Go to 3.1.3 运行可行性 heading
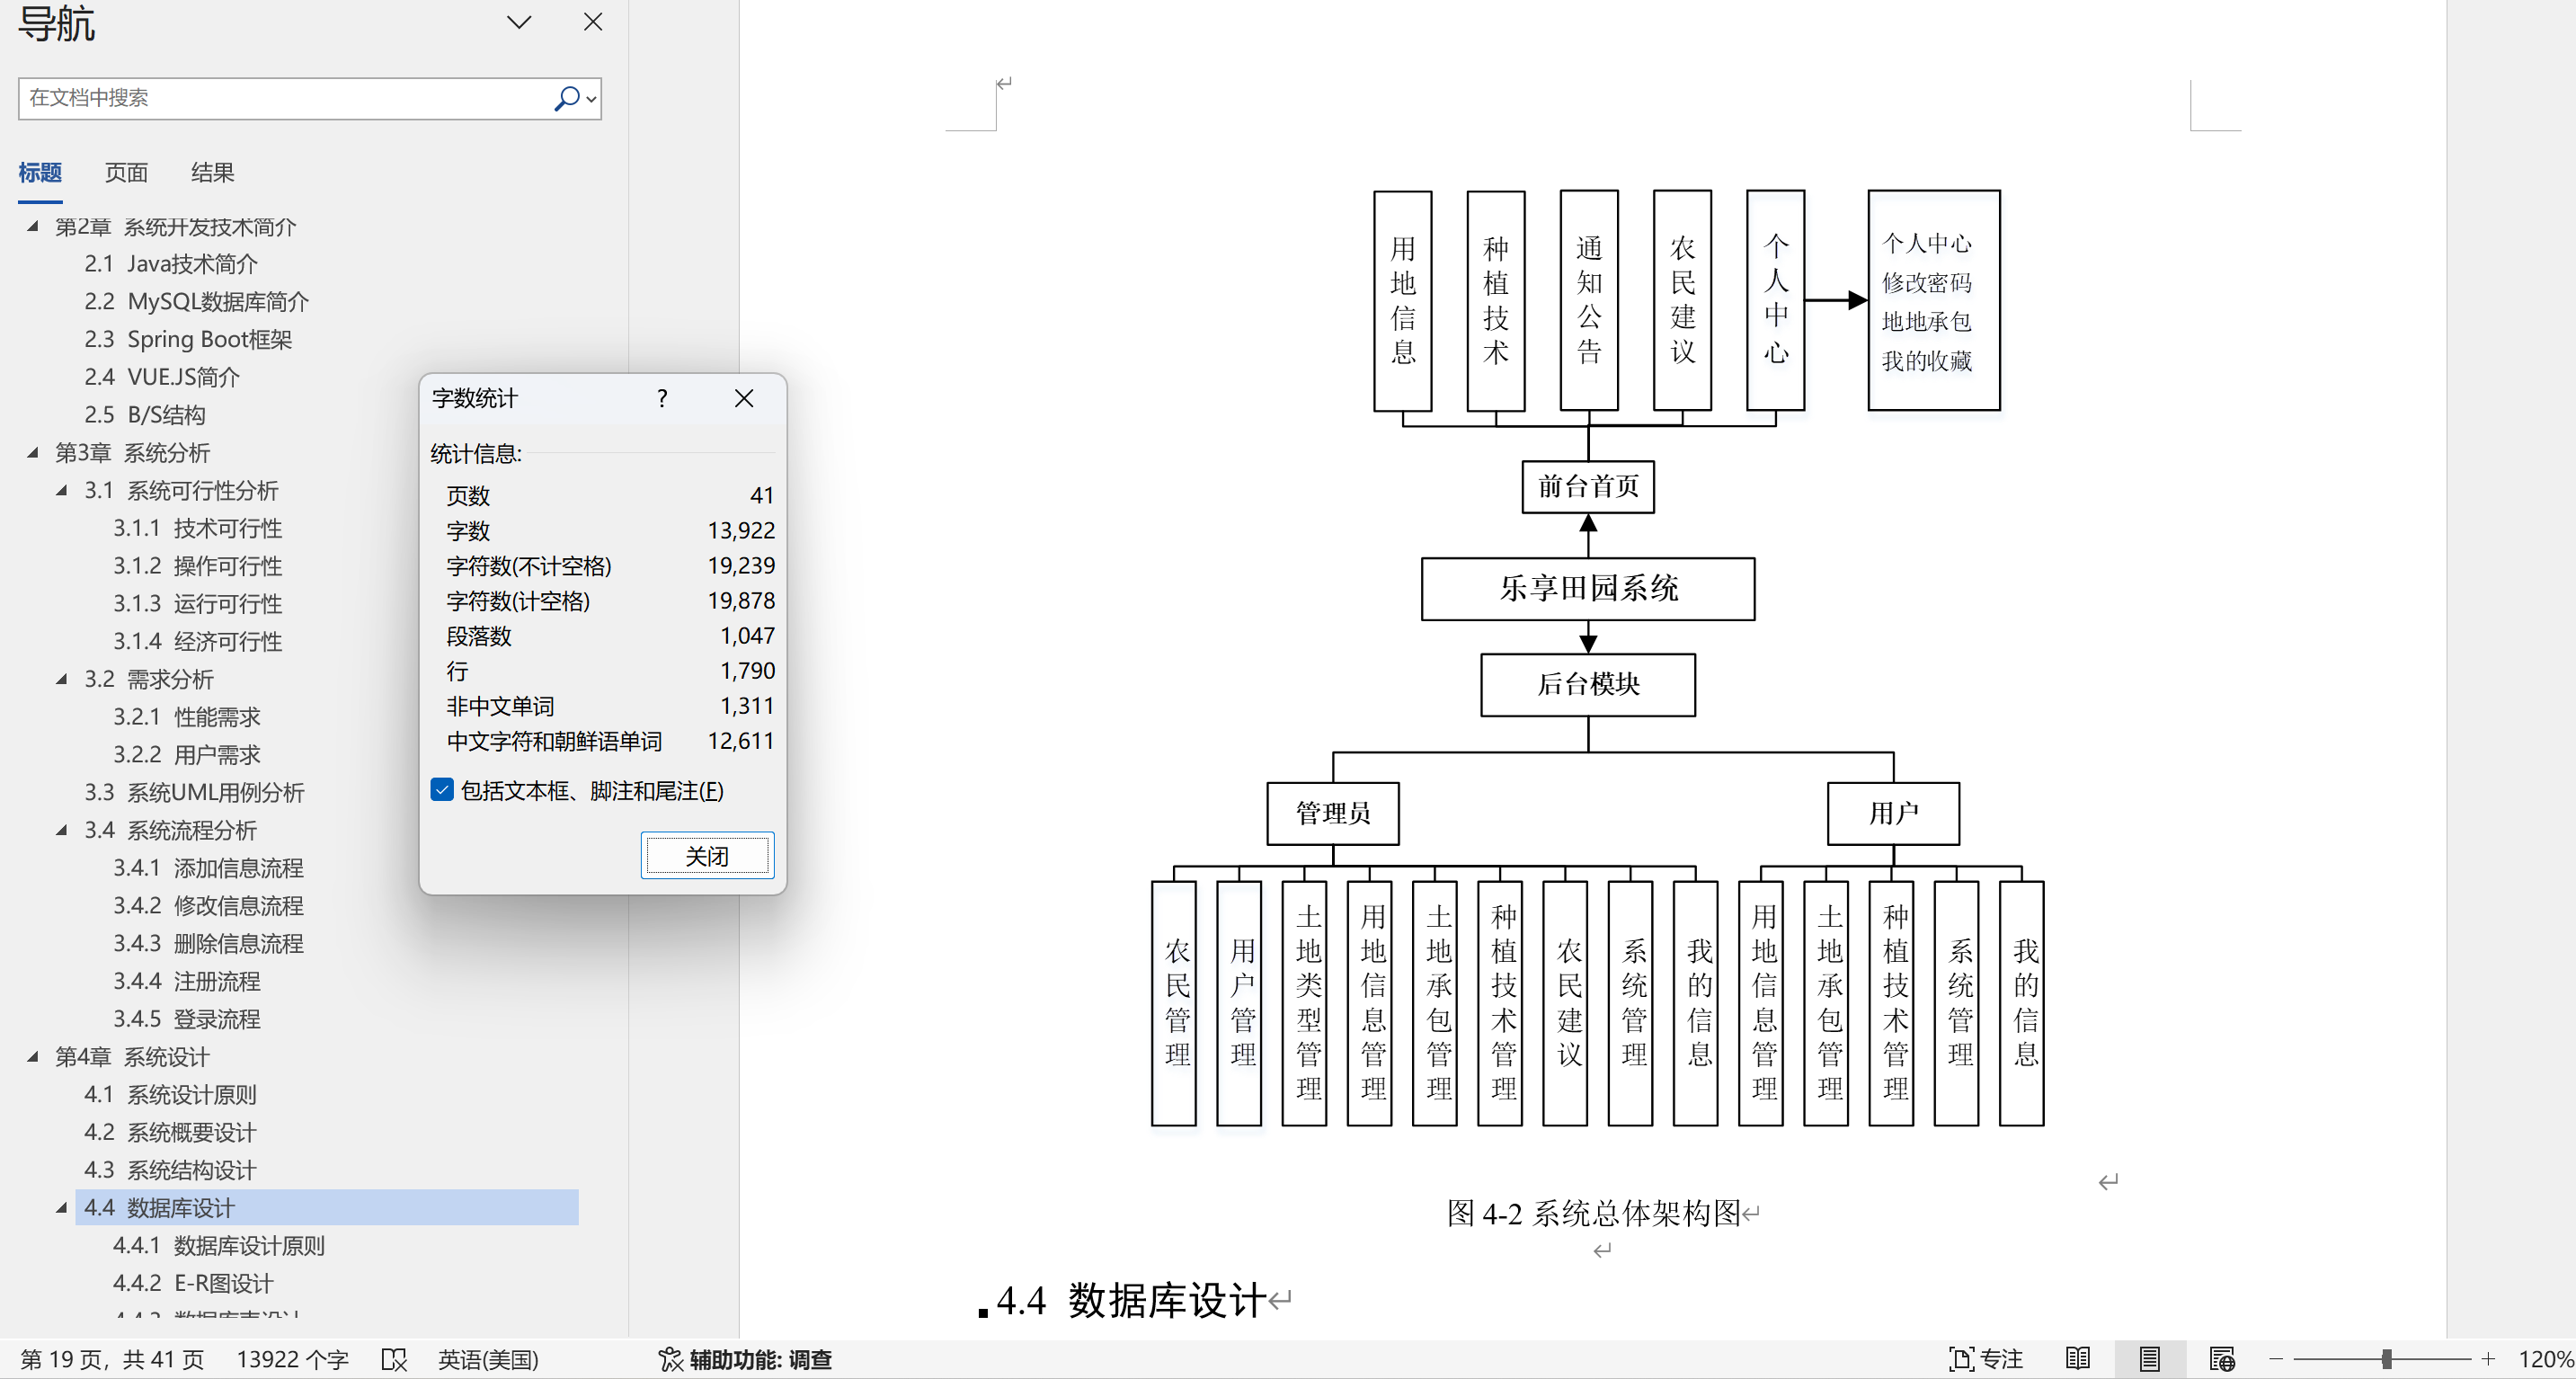2576x1379 pixels. [x=198, y=603]
